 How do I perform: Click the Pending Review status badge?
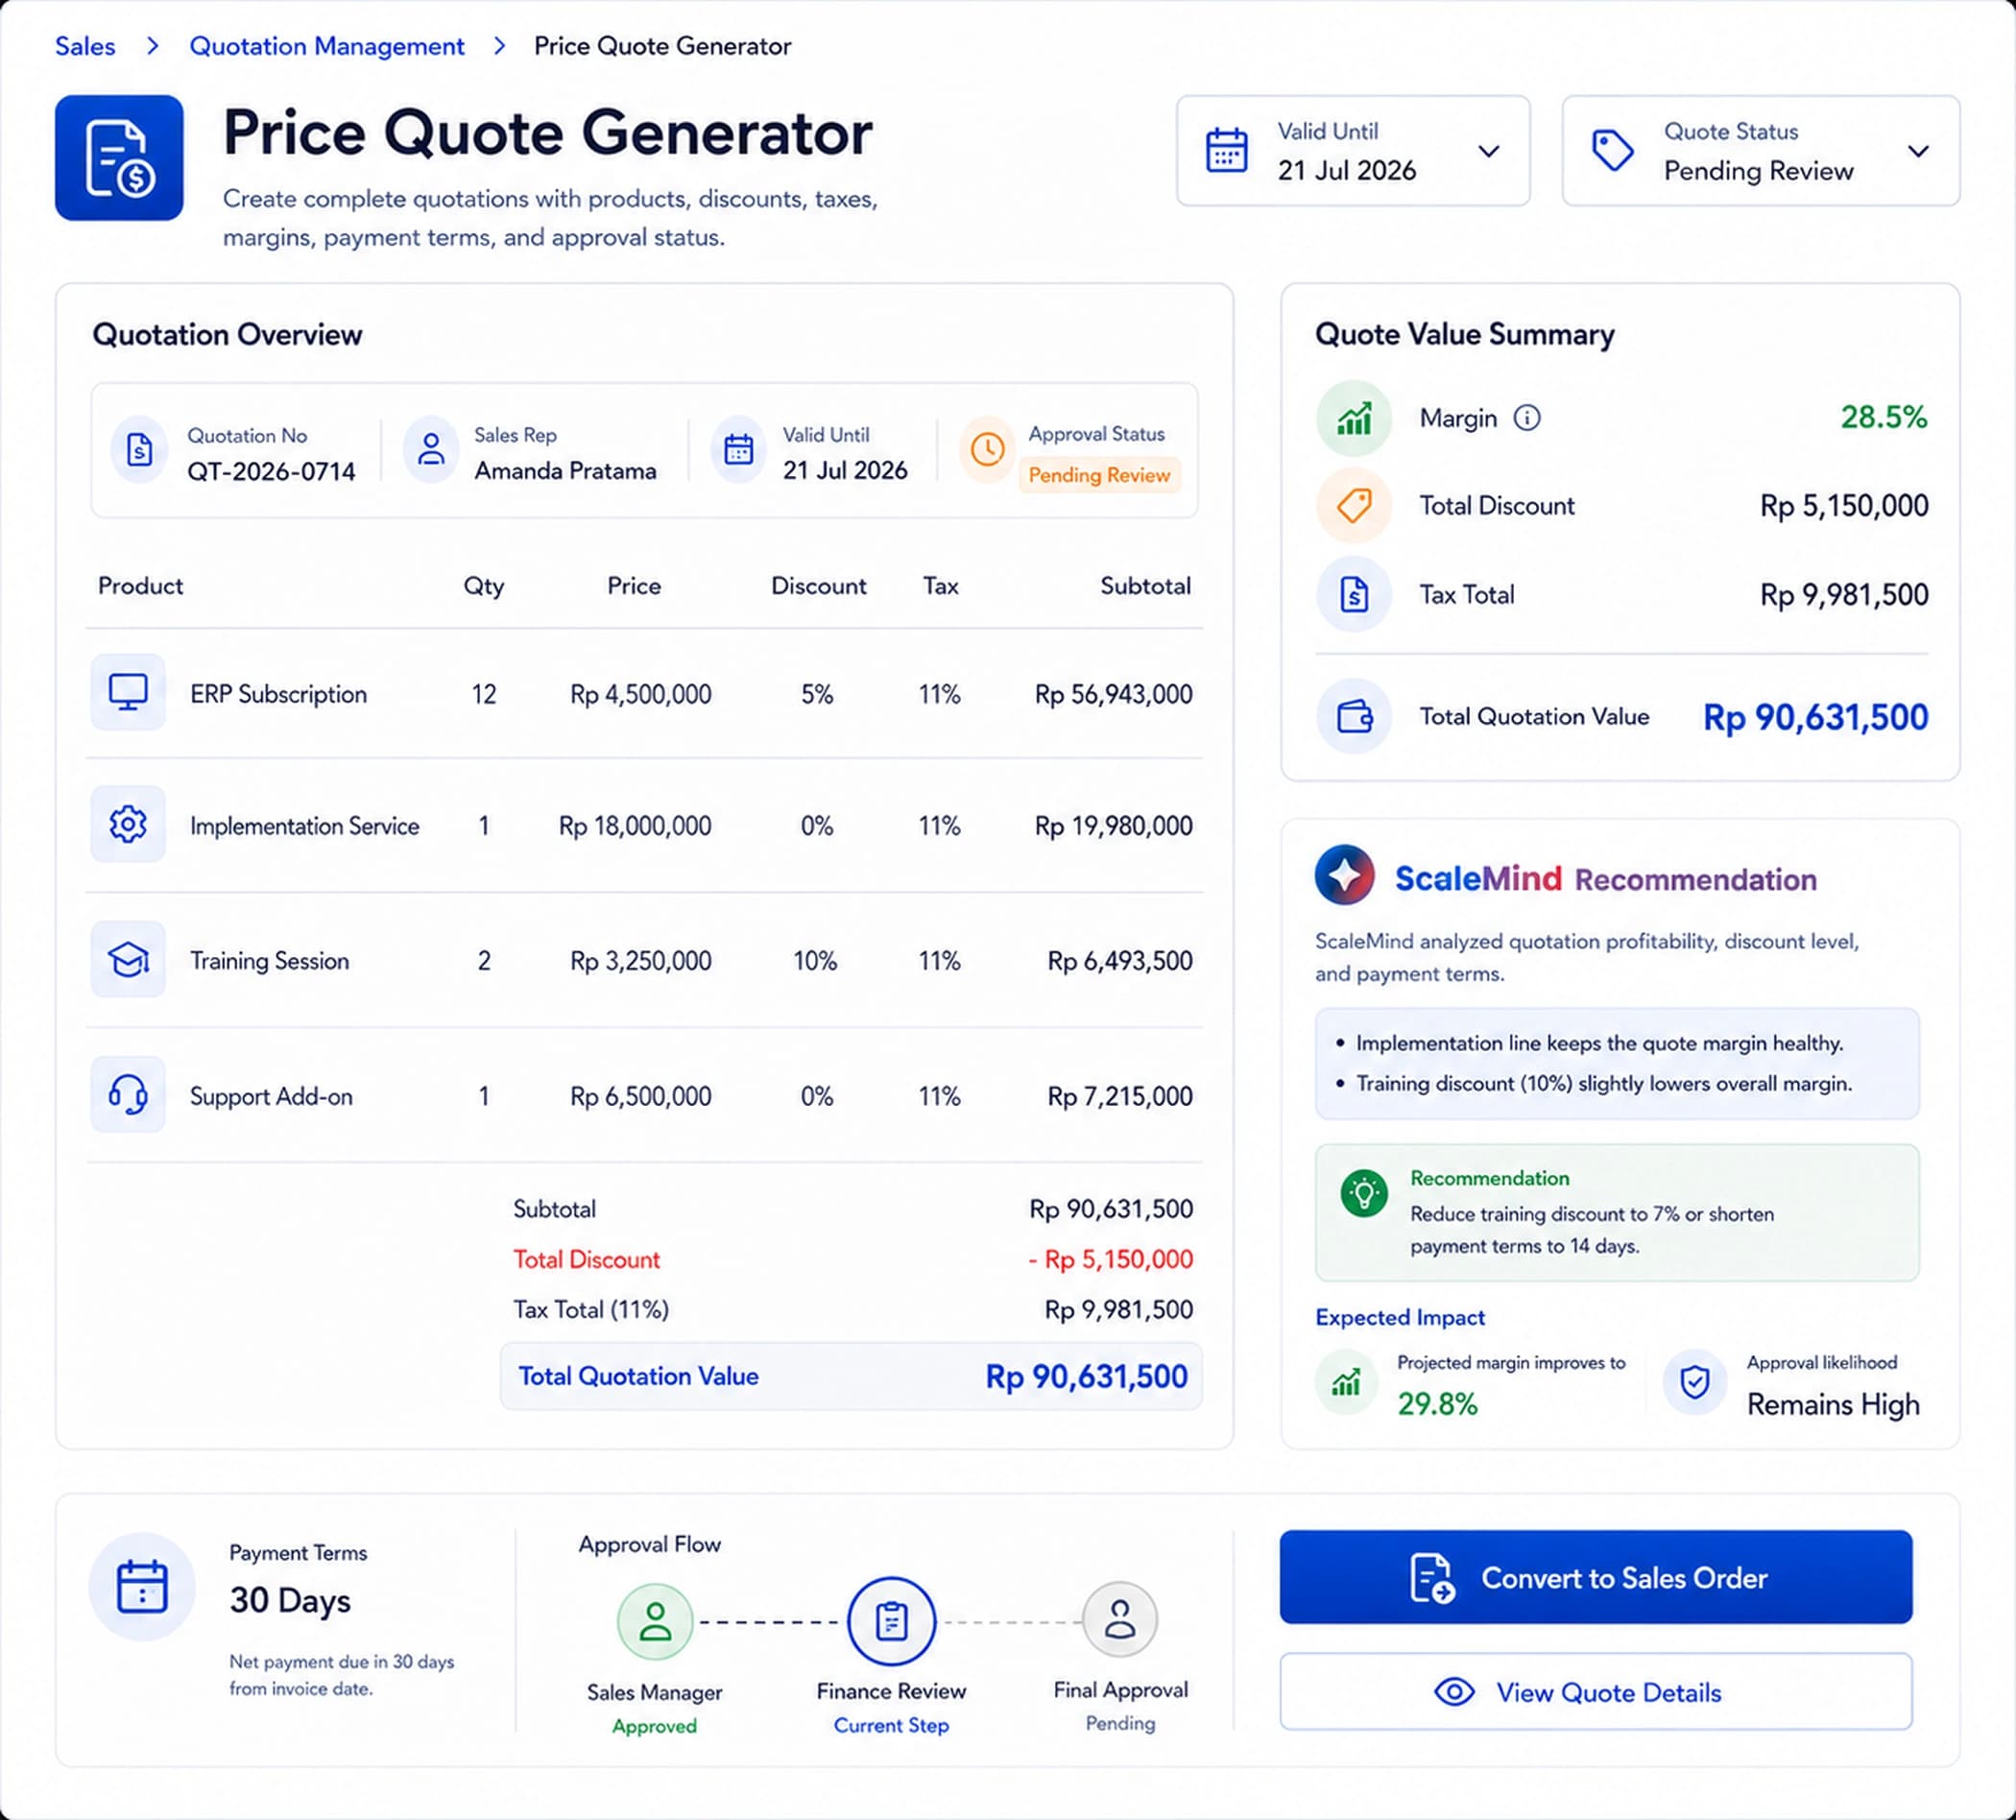[1099, 475]
